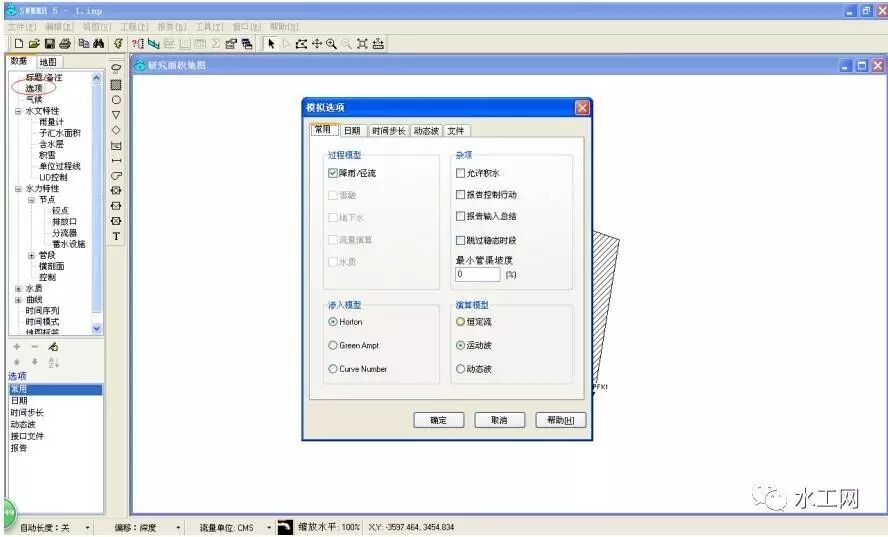Select 时间序列 in the data tree

coord(42,311)
